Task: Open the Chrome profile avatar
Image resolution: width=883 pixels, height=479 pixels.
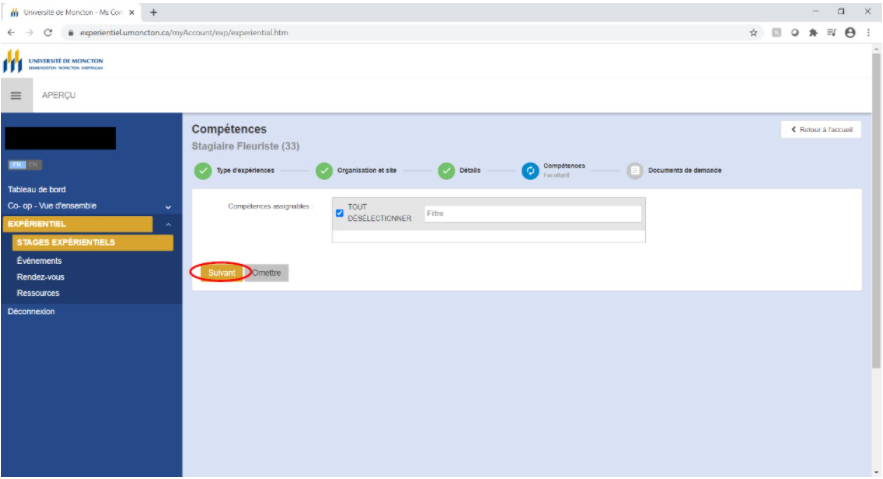Action: 850,33
